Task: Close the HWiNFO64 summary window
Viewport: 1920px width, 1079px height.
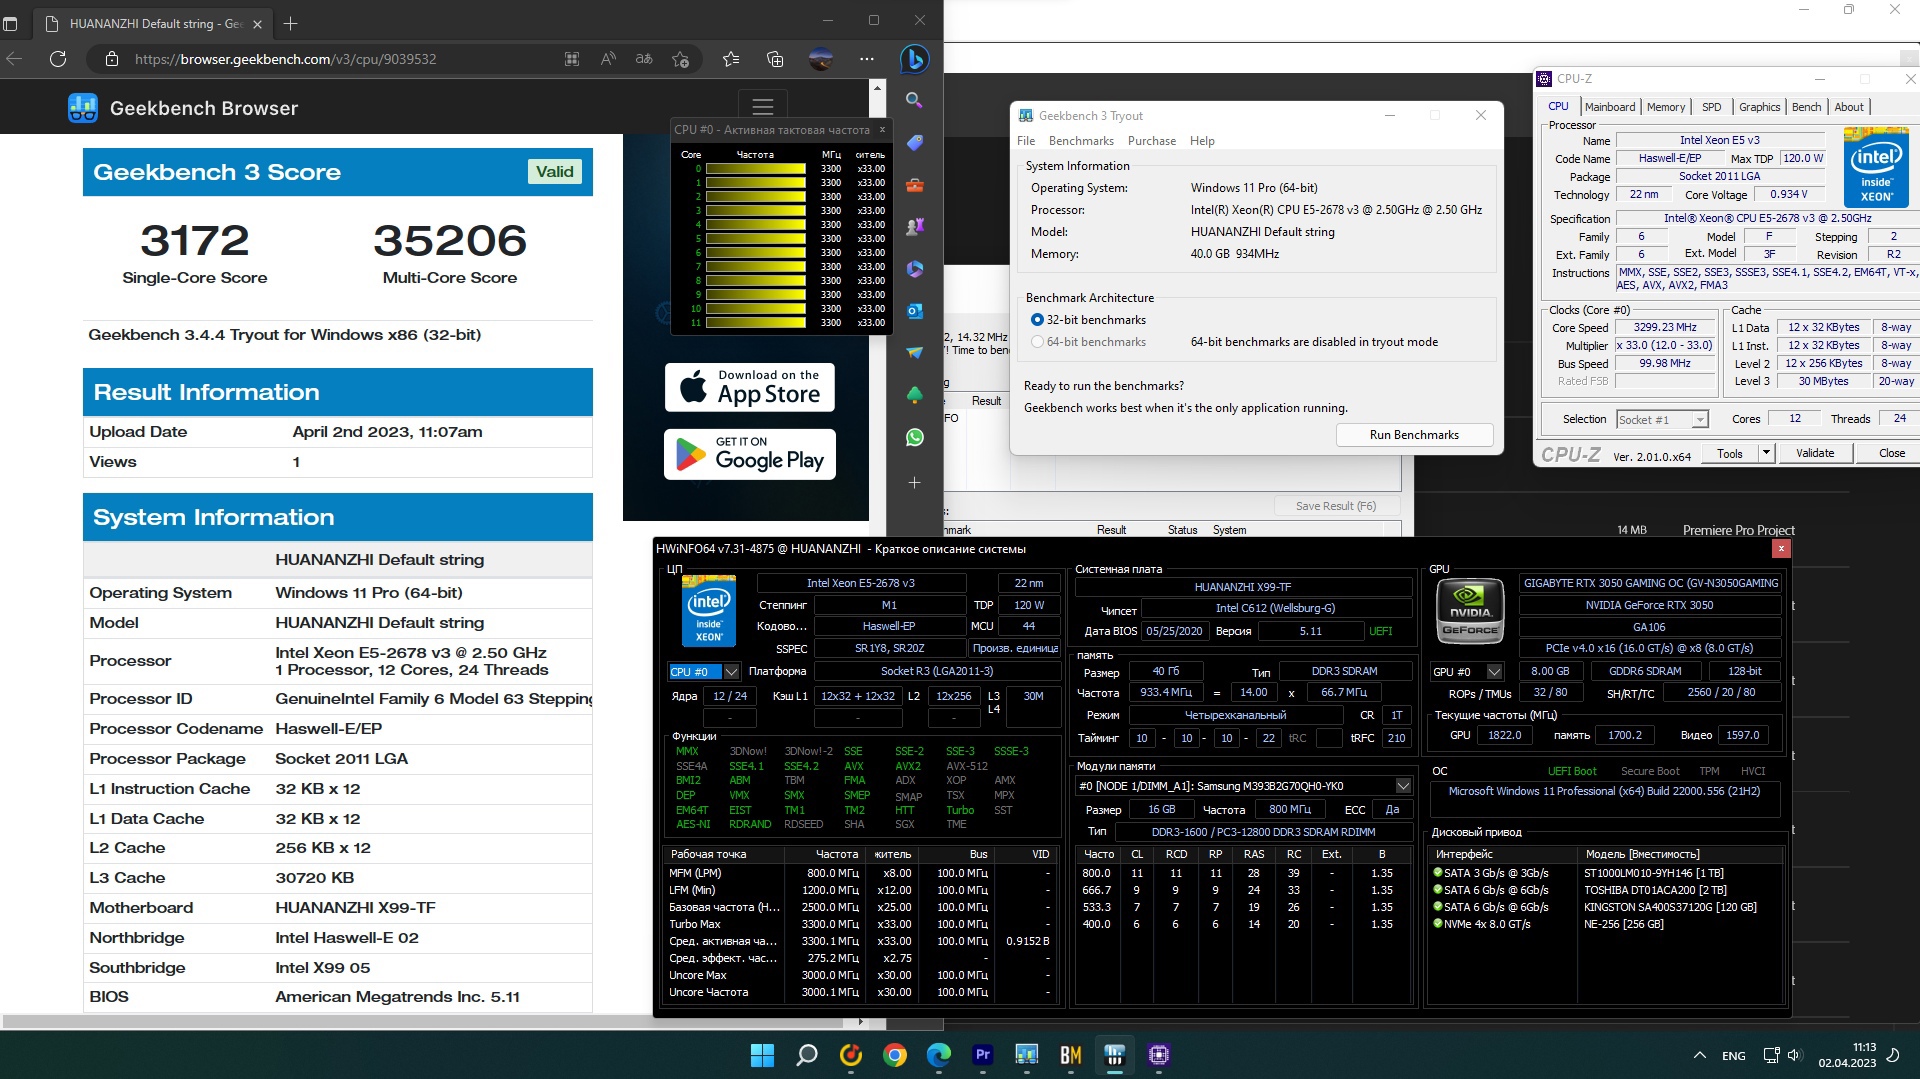Action: click(x=1781, y=548)
